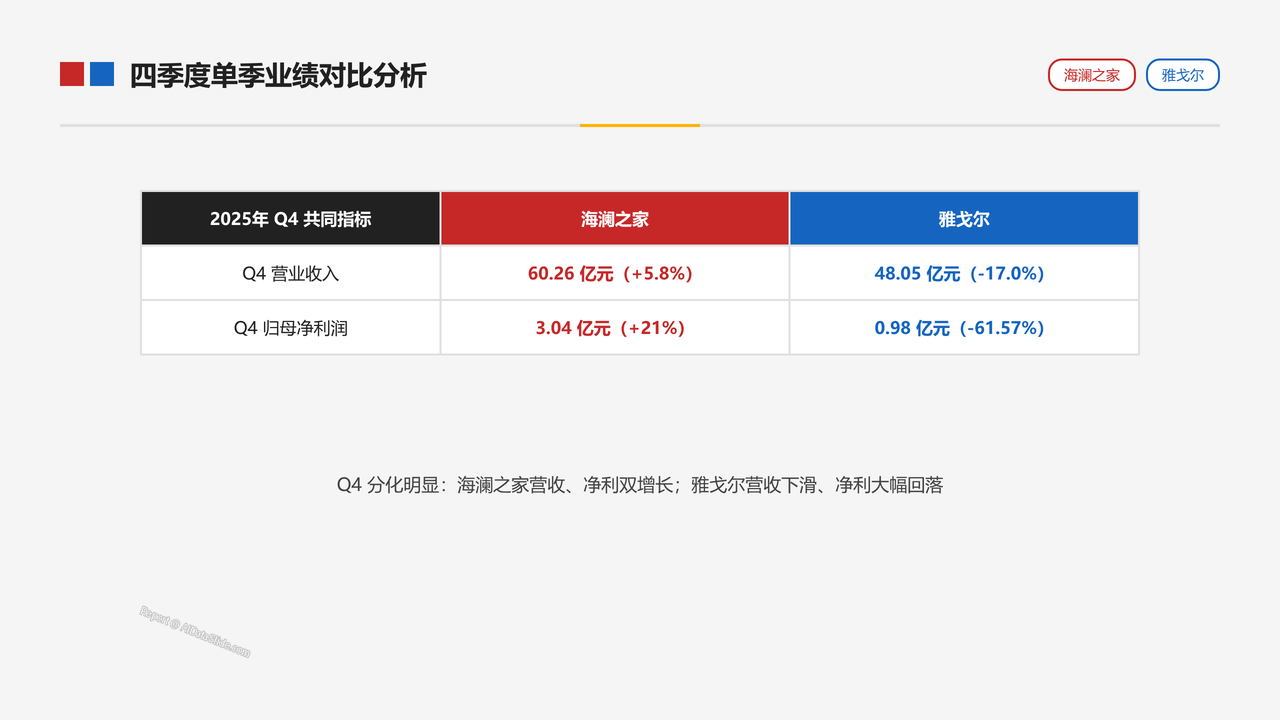Screen dimensions: 1280x720
Task: Select the red 海澜之家 table header
Action: point(615,218)
